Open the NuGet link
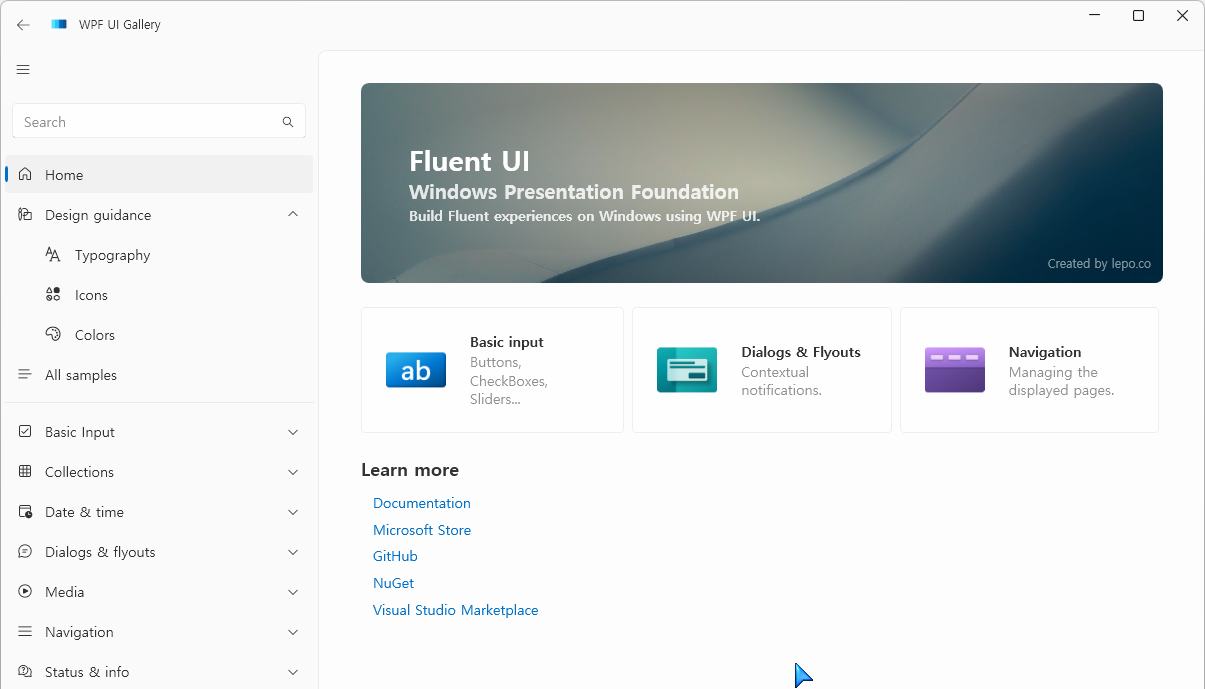 393,583
